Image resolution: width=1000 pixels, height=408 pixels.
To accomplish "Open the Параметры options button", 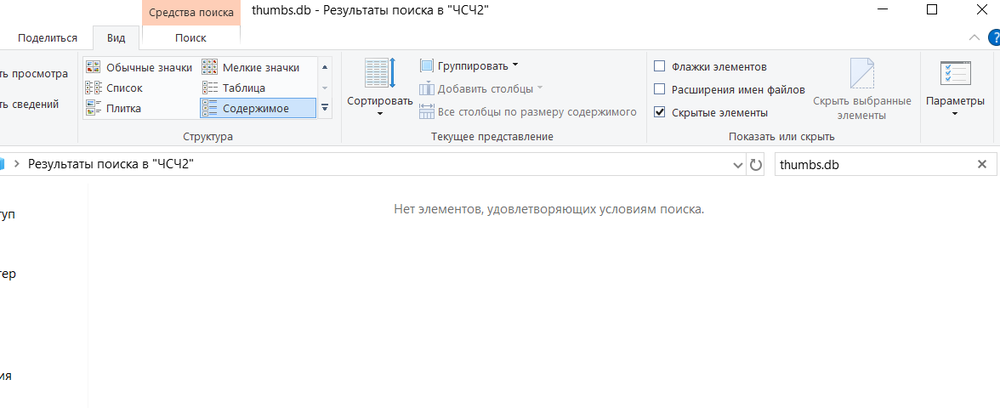I will [x=955, y=89].
